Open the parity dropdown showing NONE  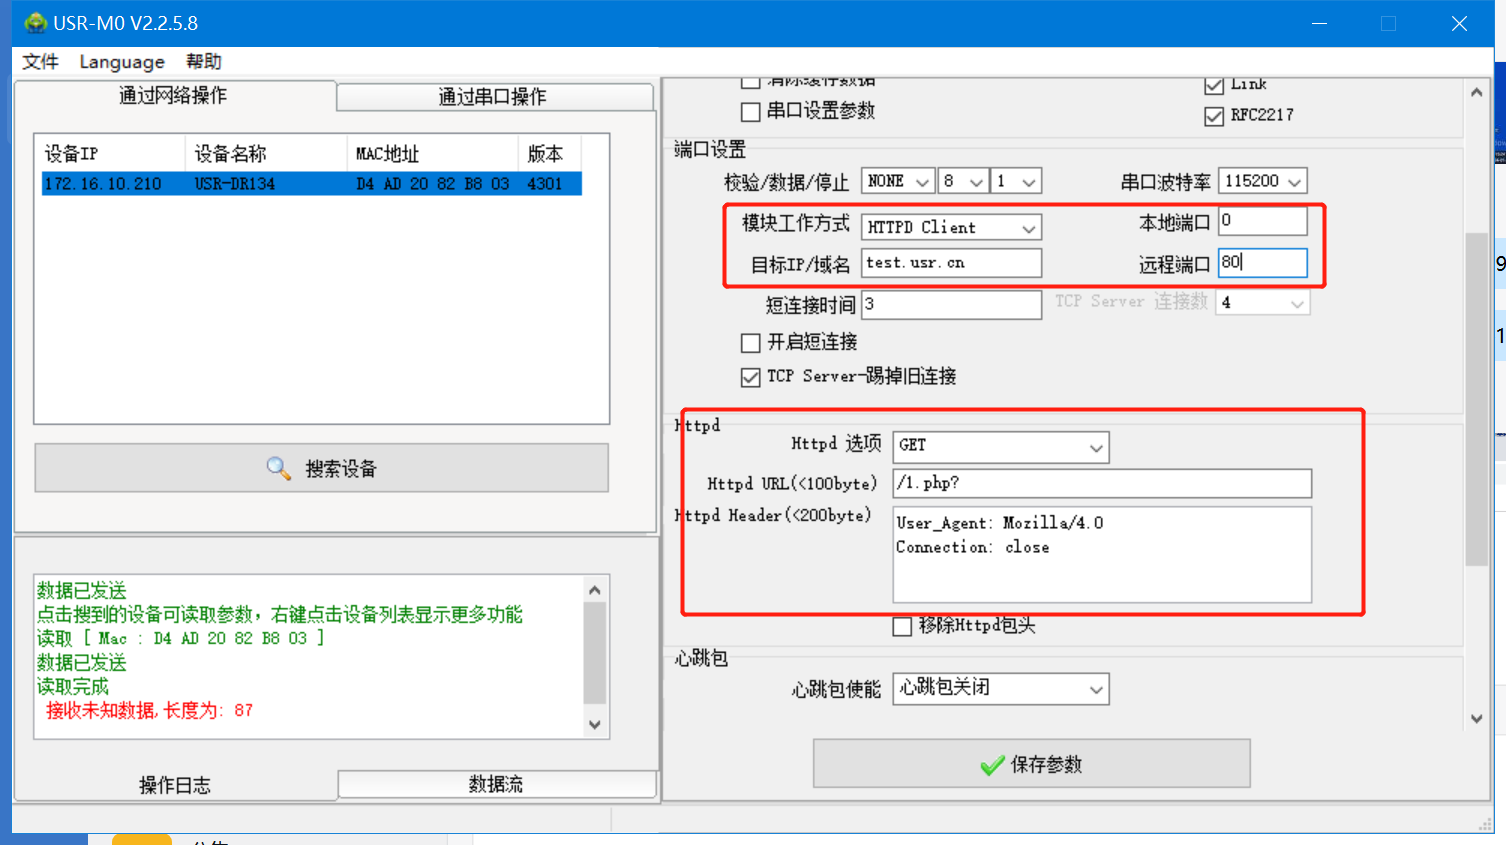[898, 181]
